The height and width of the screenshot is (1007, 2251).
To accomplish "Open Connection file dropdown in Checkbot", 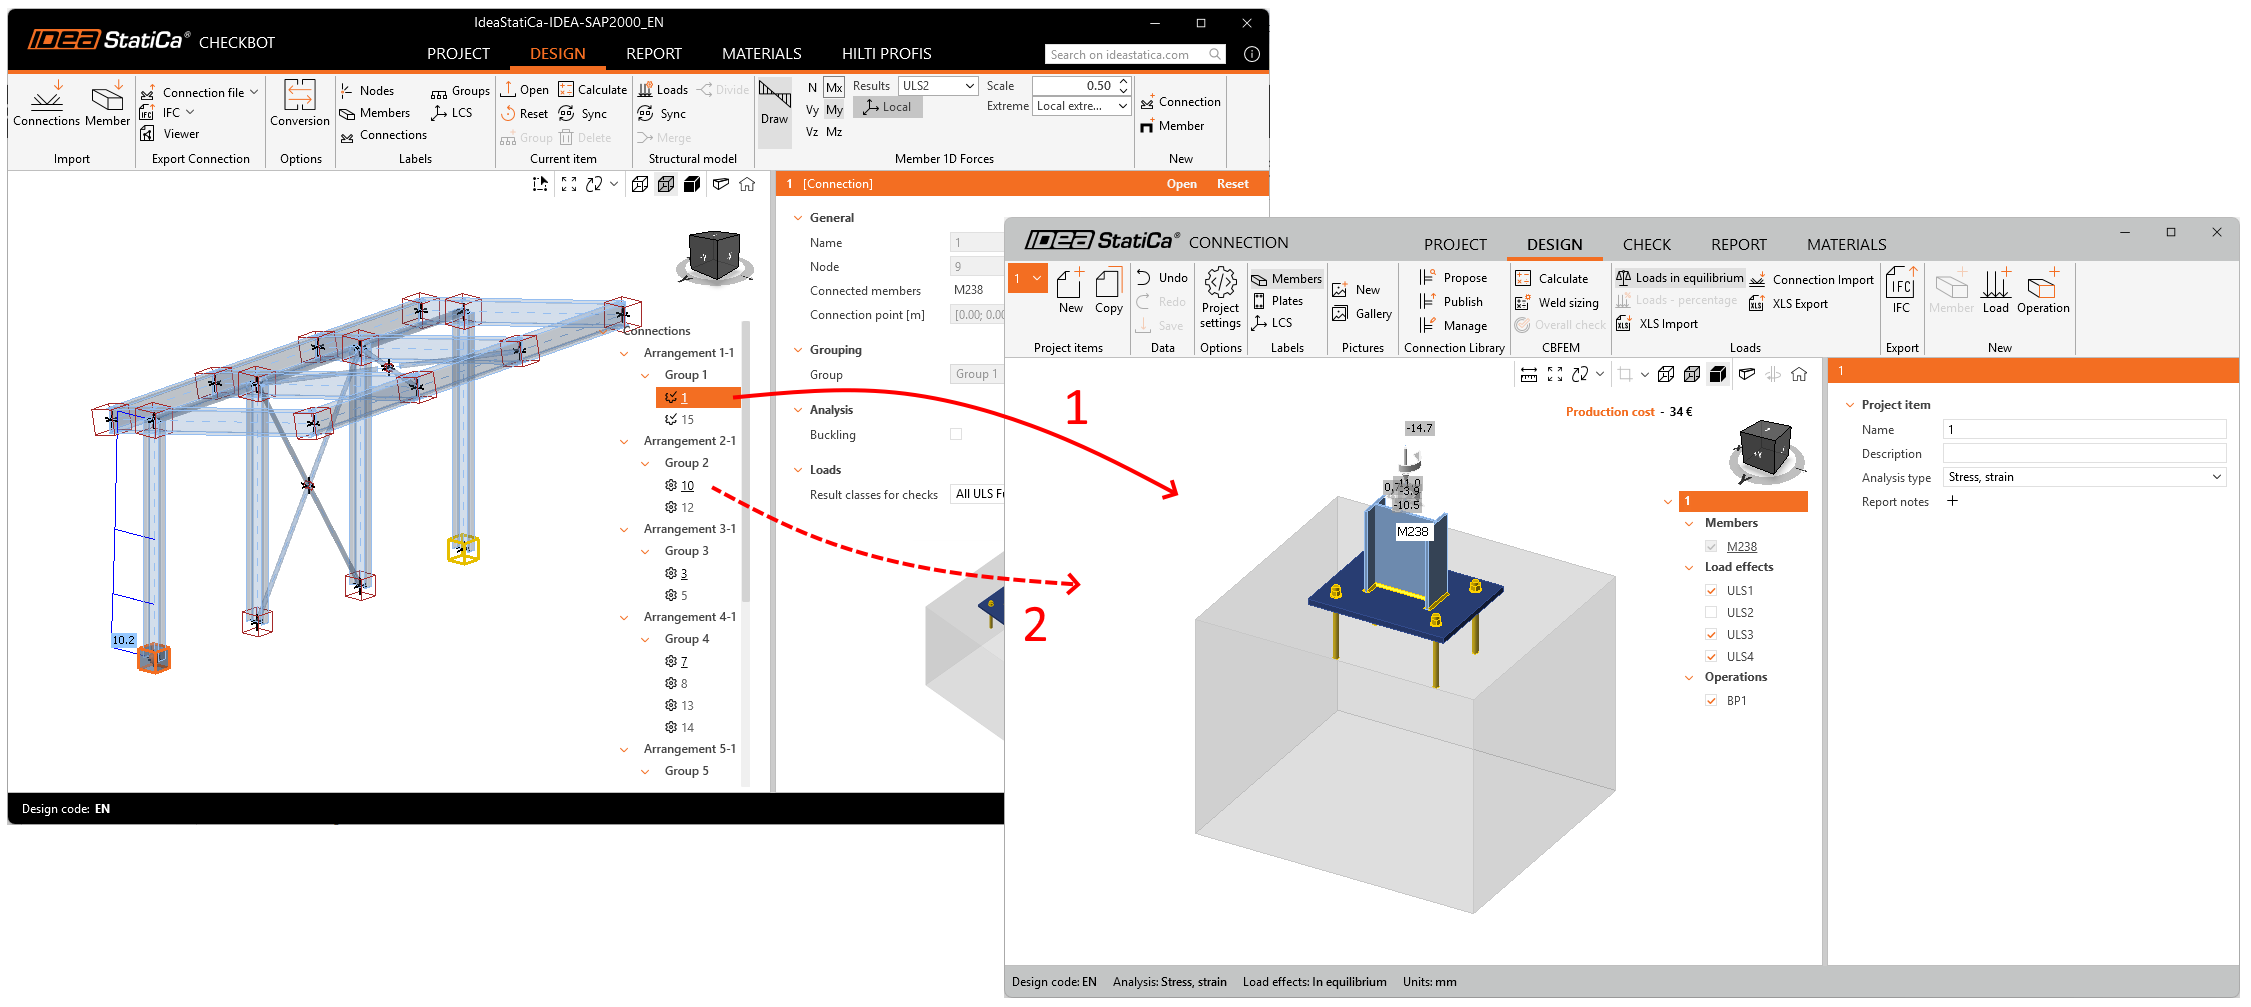I will 200,92.
